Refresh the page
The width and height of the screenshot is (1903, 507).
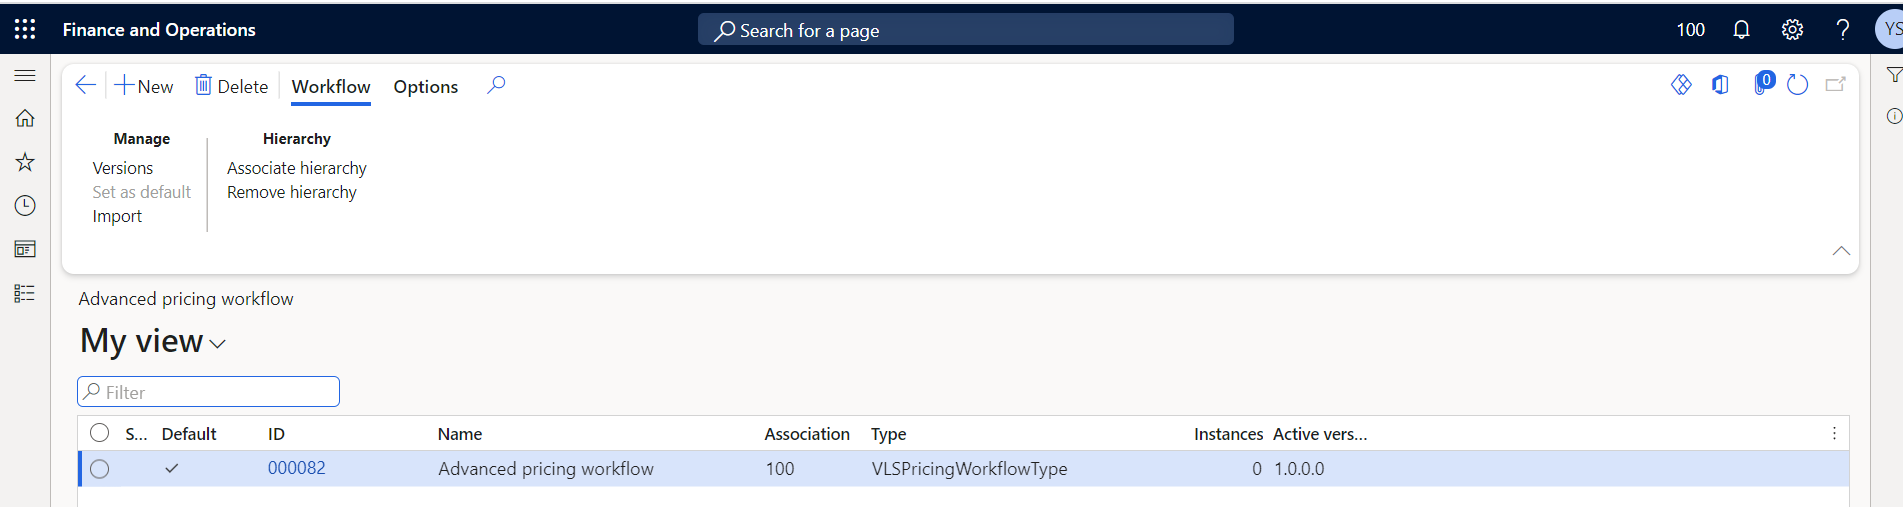click(1797, 85)
